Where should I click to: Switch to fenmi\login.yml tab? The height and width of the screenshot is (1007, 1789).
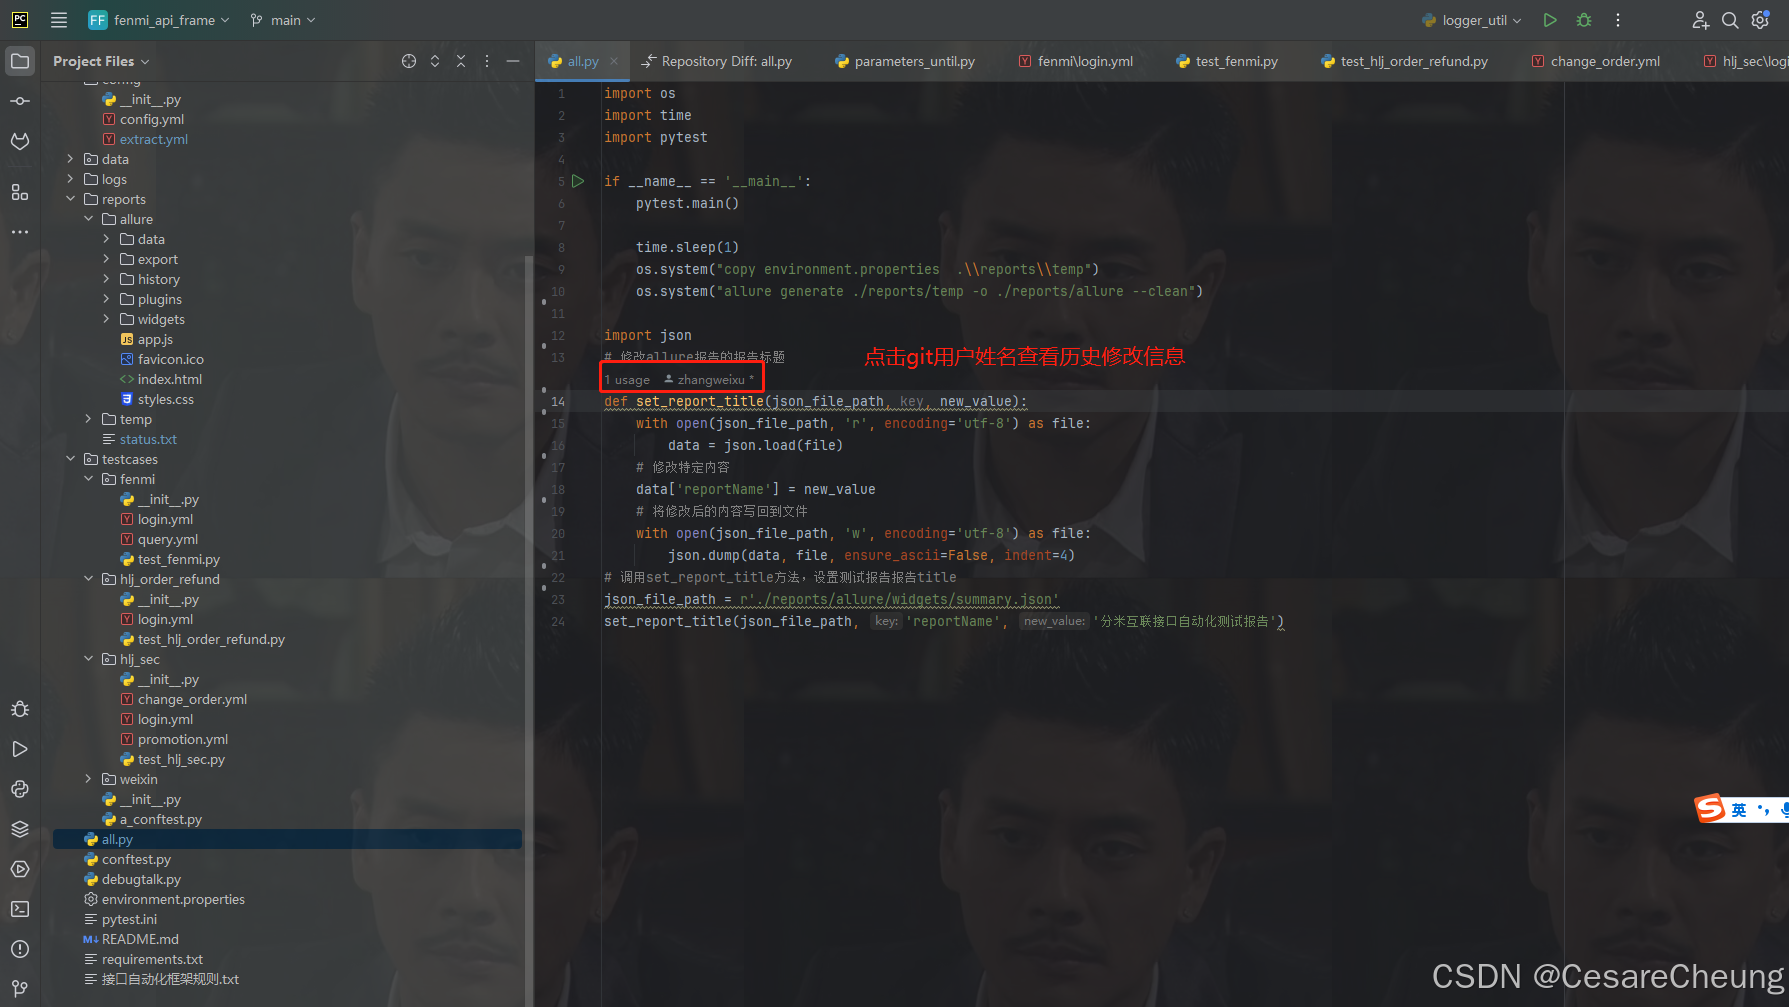coord(1076,61)
